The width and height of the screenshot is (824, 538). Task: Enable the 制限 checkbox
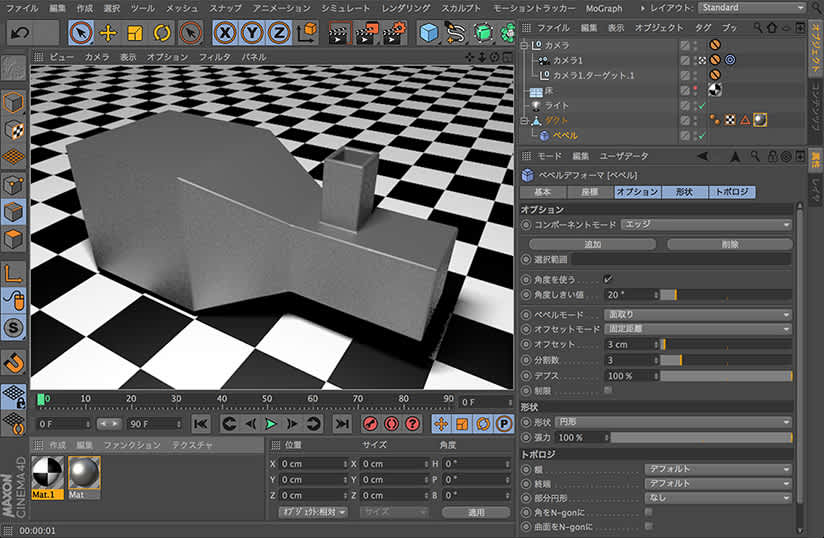[608, 390]
